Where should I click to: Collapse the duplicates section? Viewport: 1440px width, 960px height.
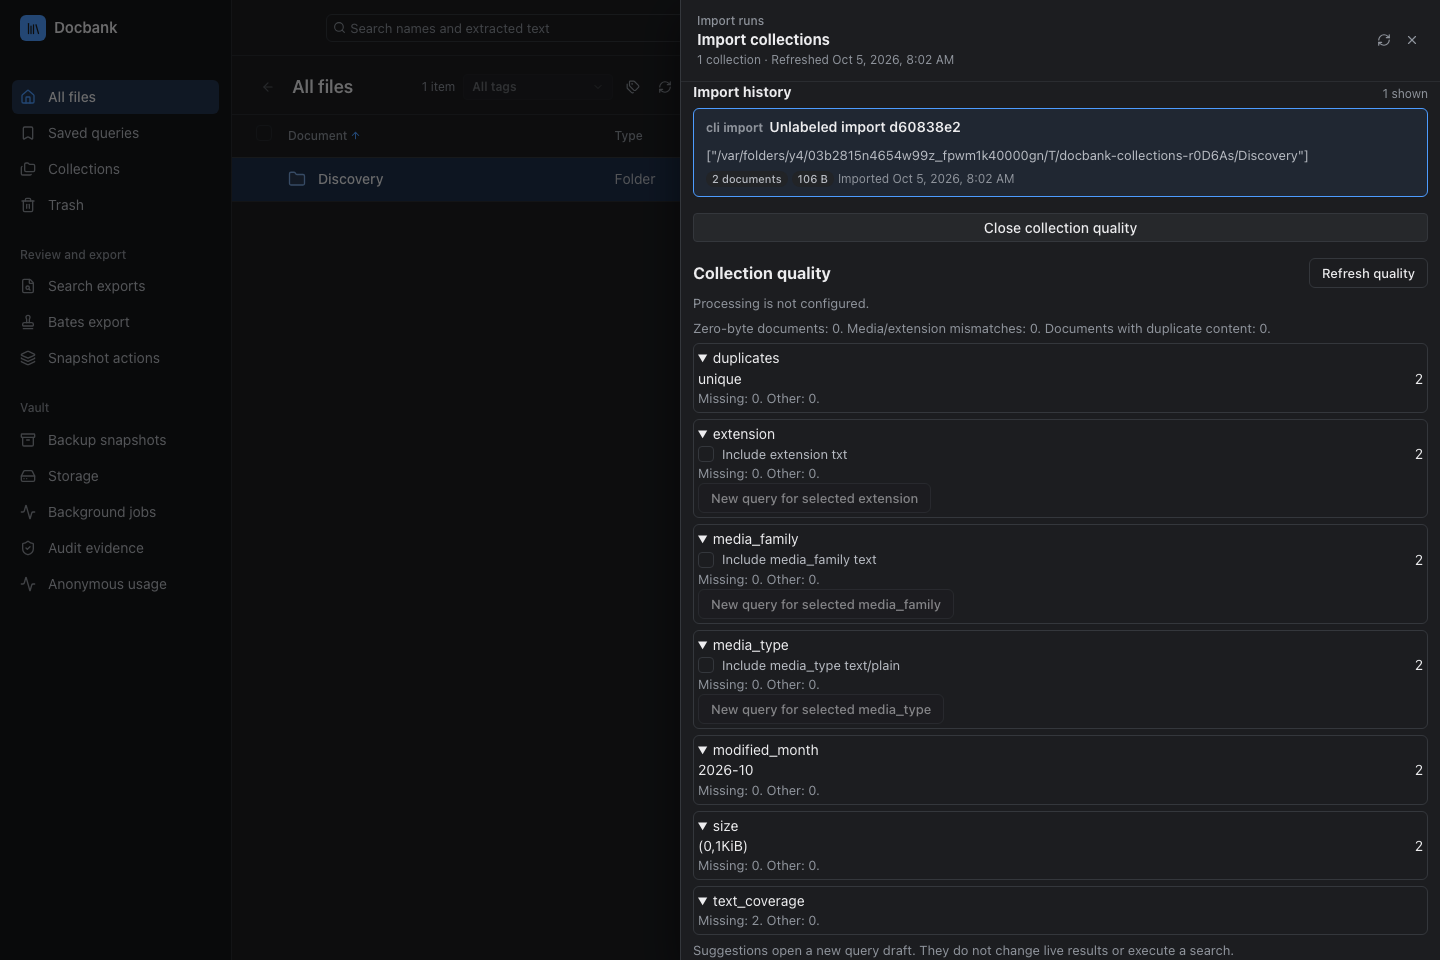pyautogui.click(x=703, y=358)
